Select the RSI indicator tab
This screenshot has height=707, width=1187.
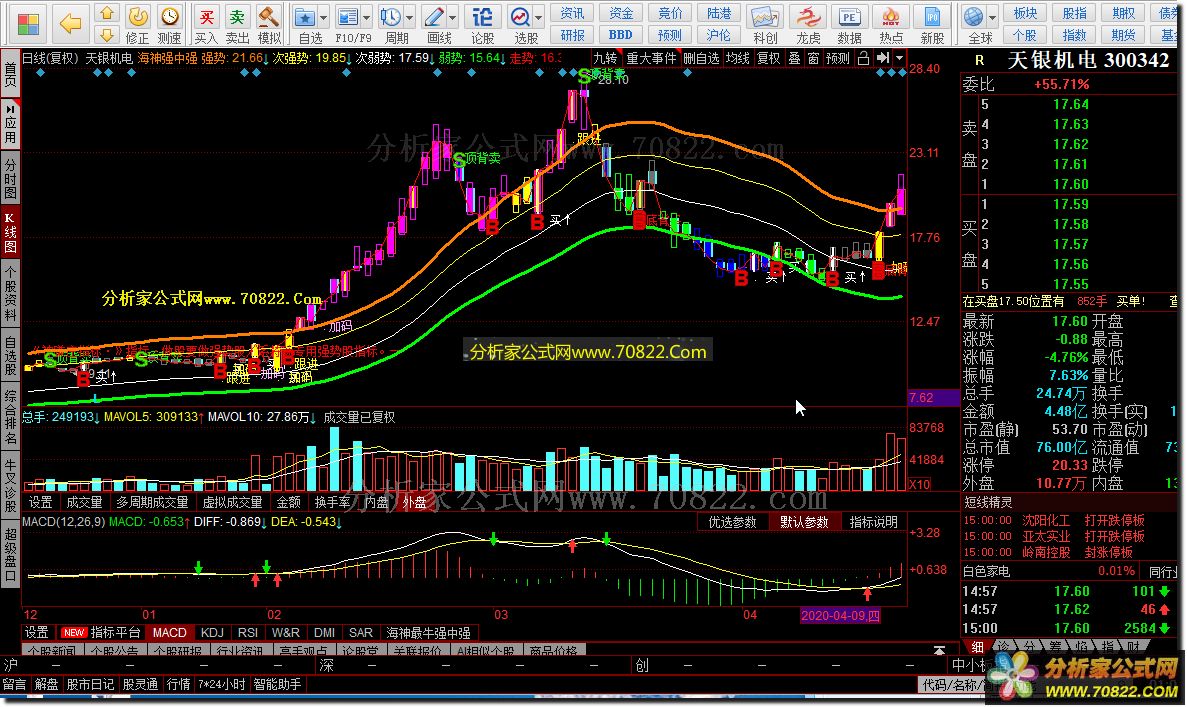(x=248, y=633)
